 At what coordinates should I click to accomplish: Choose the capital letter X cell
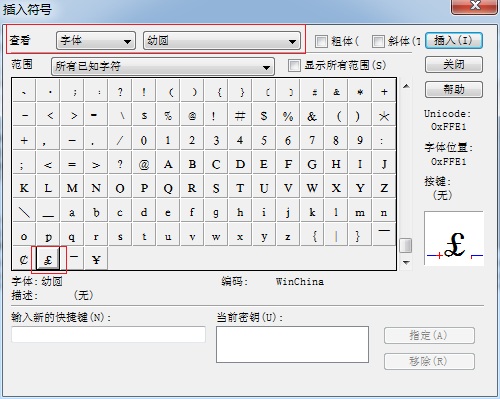click(336, 188)
